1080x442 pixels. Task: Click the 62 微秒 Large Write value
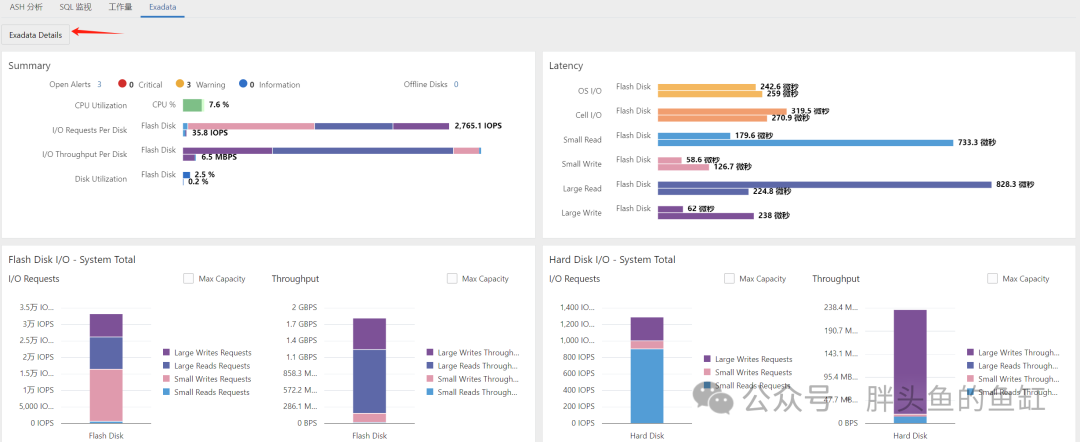tap(701, 209)
